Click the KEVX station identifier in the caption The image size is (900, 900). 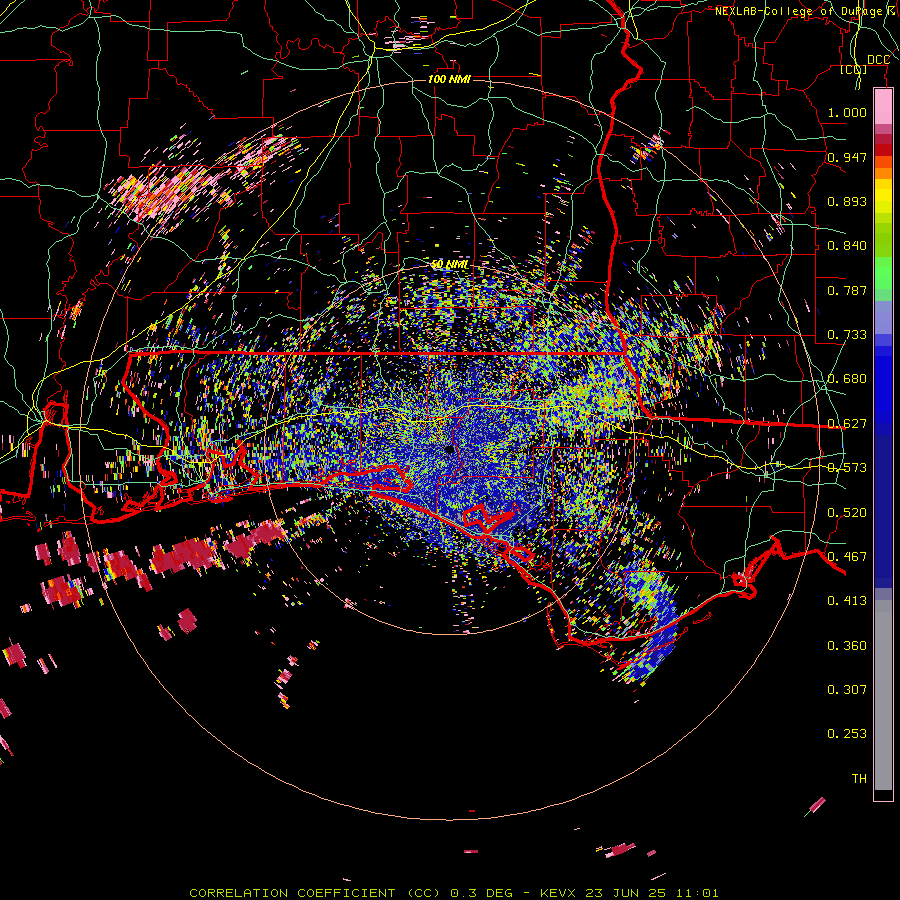[x=558, y=893]
